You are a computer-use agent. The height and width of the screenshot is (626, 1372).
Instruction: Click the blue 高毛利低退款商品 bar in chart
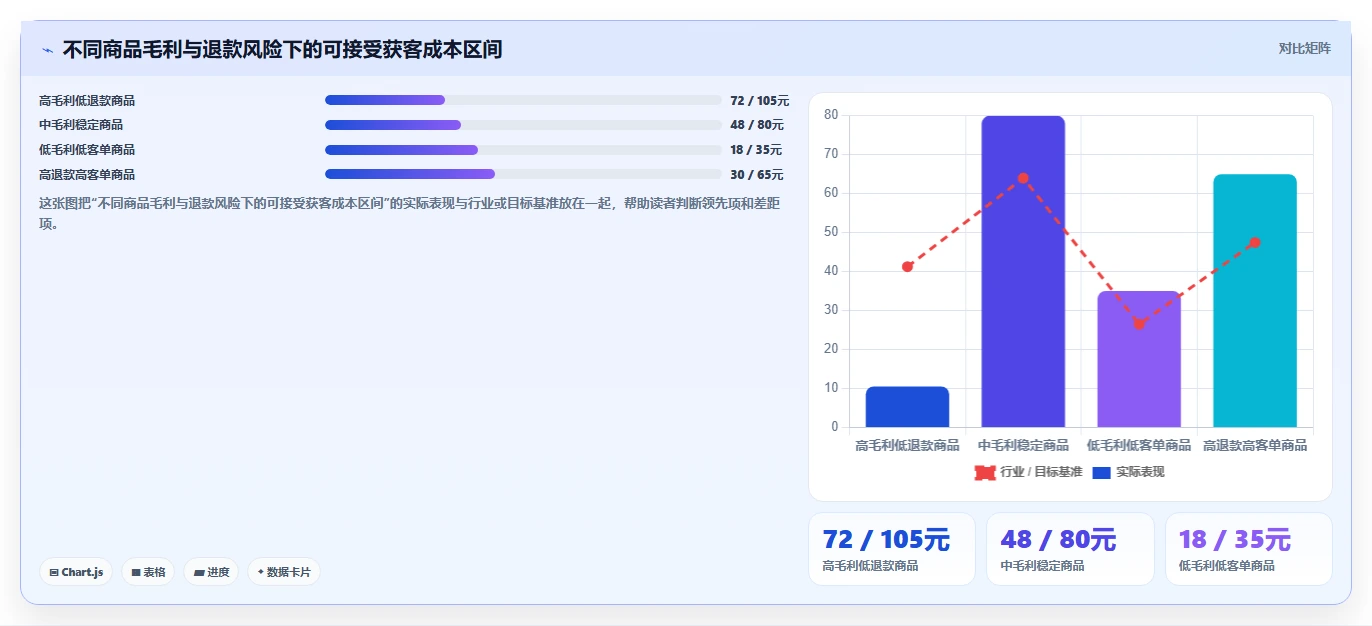[x=907, y=407]
